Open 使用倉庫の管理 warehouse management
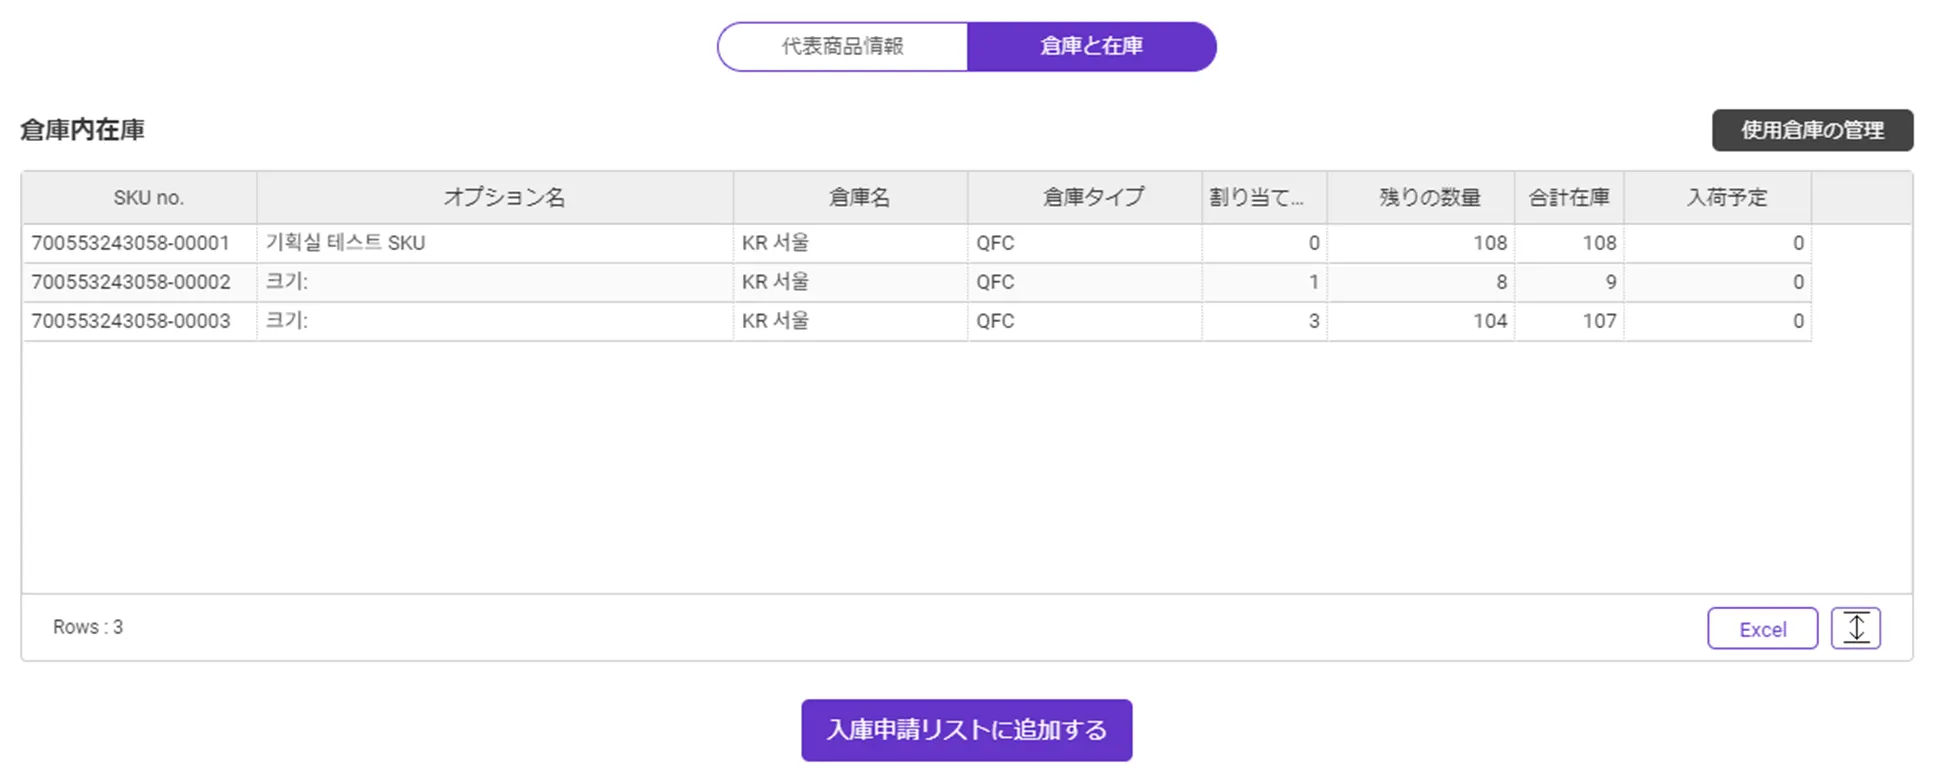The width and height of the screenshot is (1942, 771). (1812, 130)
